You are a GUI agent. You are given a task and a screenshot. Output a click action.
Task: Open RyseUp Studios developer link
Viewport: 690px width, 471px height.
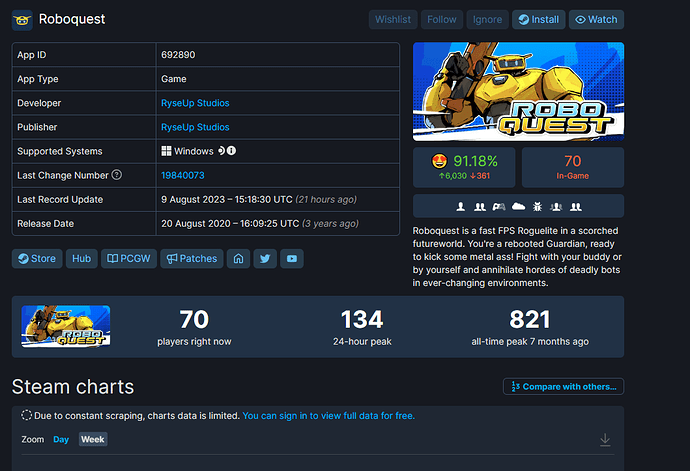tap(195, 103)
